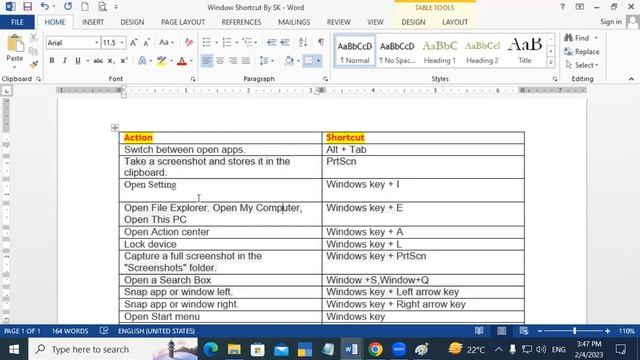Click the zoom slider handle
This screenshot has height=360, width=640.
point(575,331)
